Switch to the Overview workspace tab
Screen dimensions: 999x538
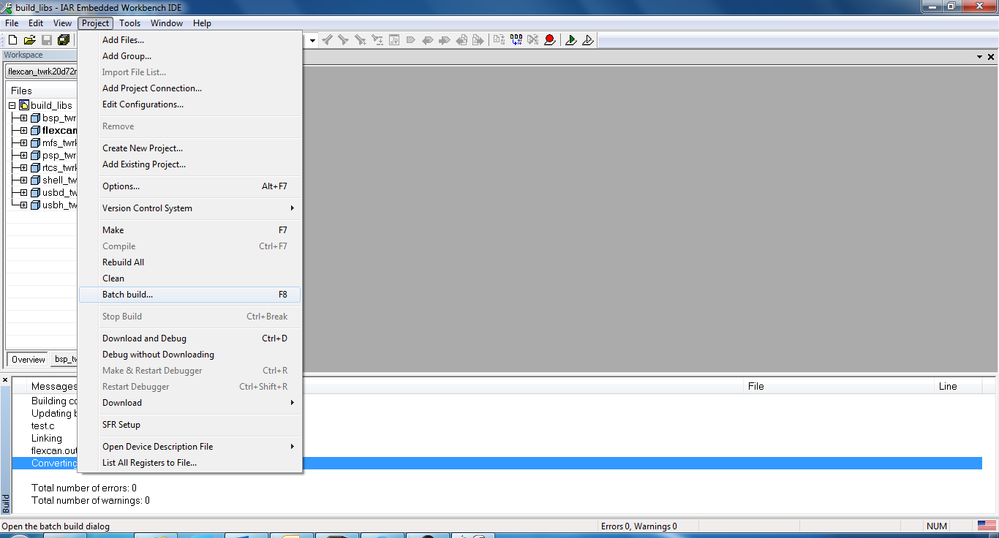(x=28, y=360)
